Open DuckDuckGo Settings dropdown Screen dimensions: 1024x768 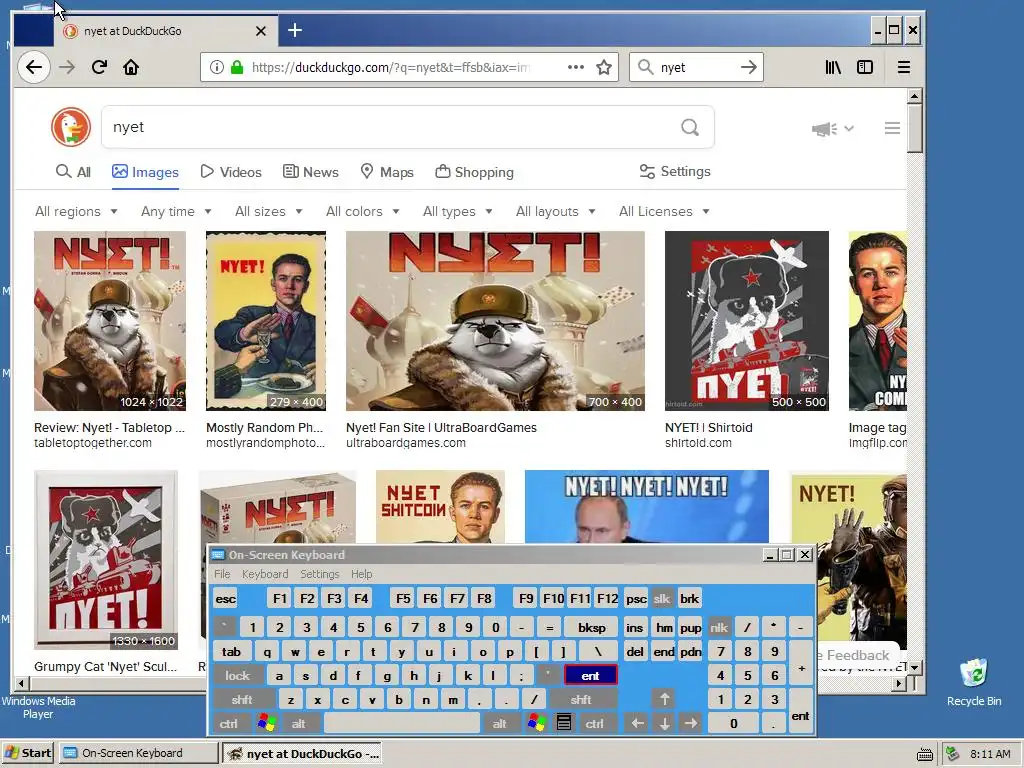click(x=675, y=171)
